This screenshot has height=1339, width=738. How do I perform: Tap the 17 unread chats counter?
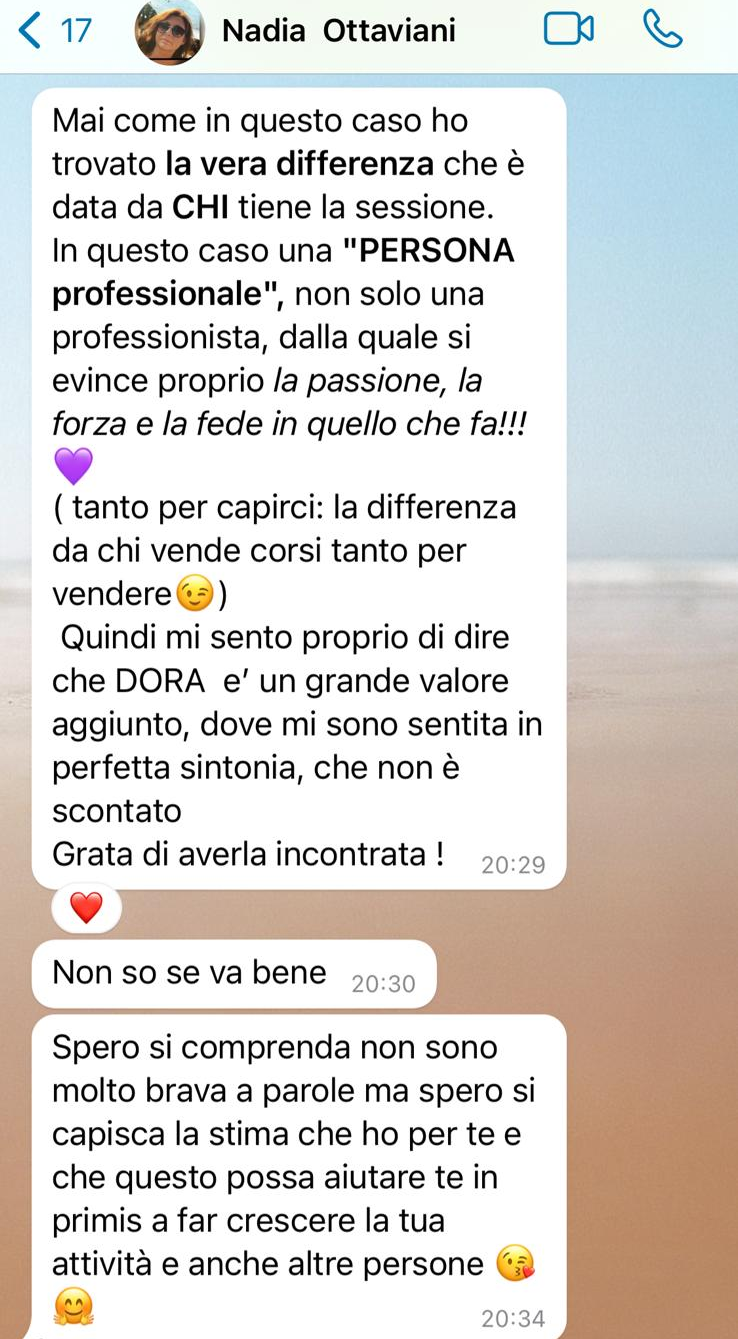tap(76, 31)
